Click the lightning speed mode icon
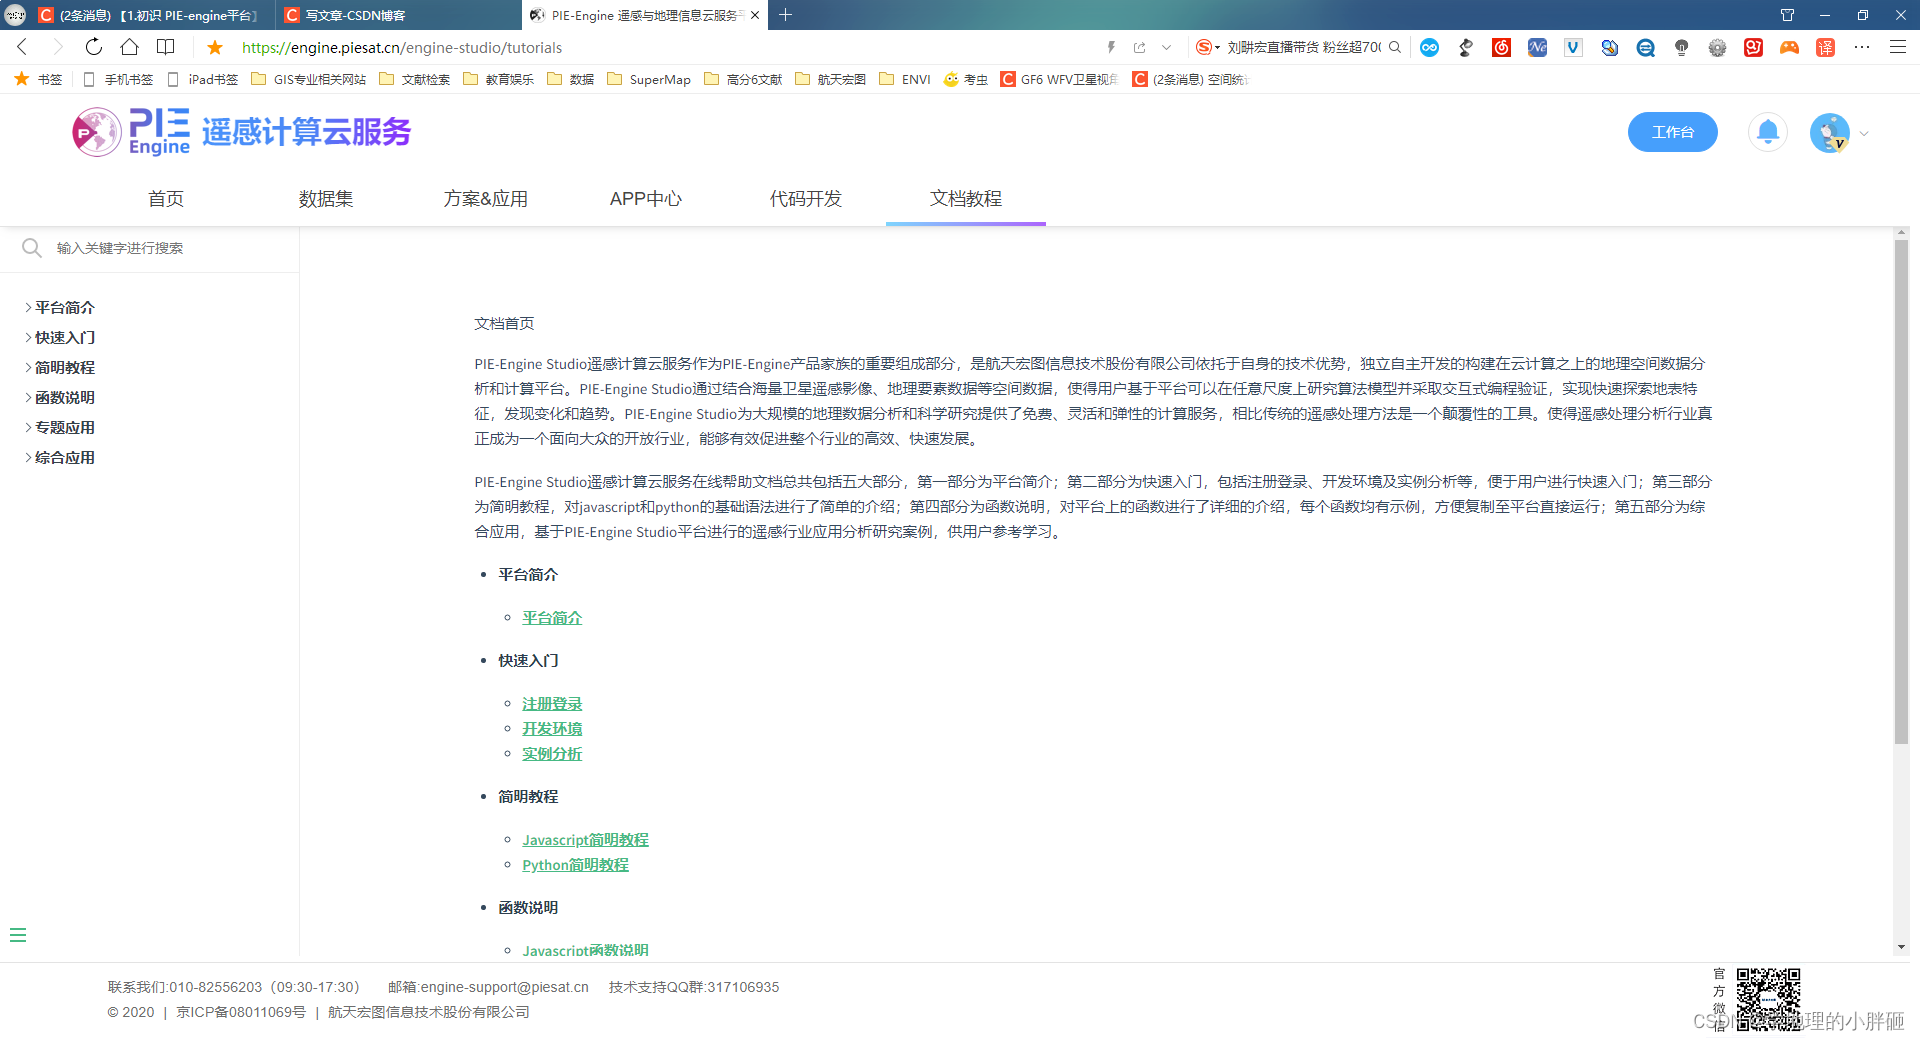The image size is (1920, 1040). (1111, 47)
